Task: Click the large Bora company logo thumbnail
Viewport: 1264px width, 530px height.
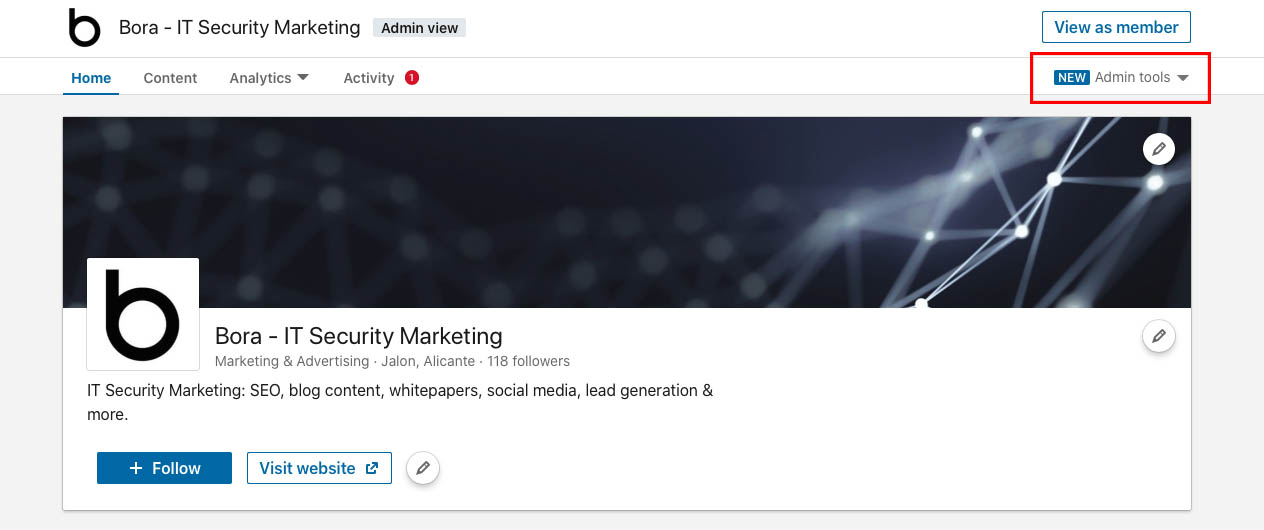Action: coord(143,314)
